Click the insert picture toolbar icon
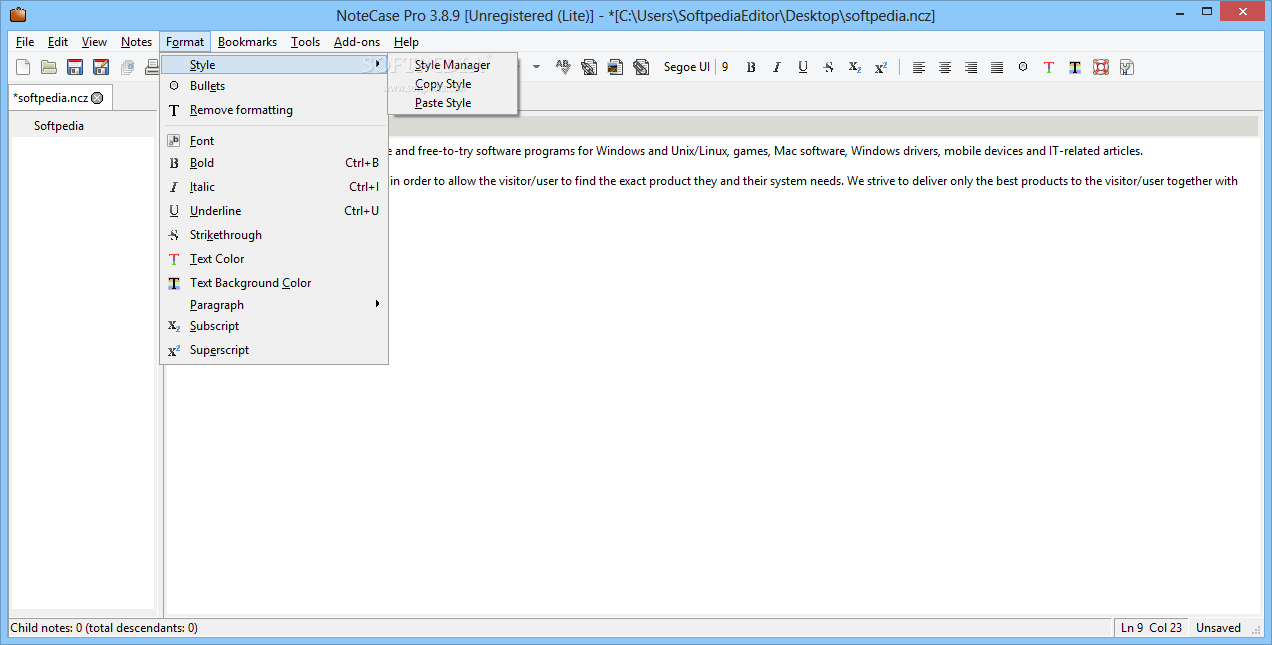 click(x=615, y=67)
